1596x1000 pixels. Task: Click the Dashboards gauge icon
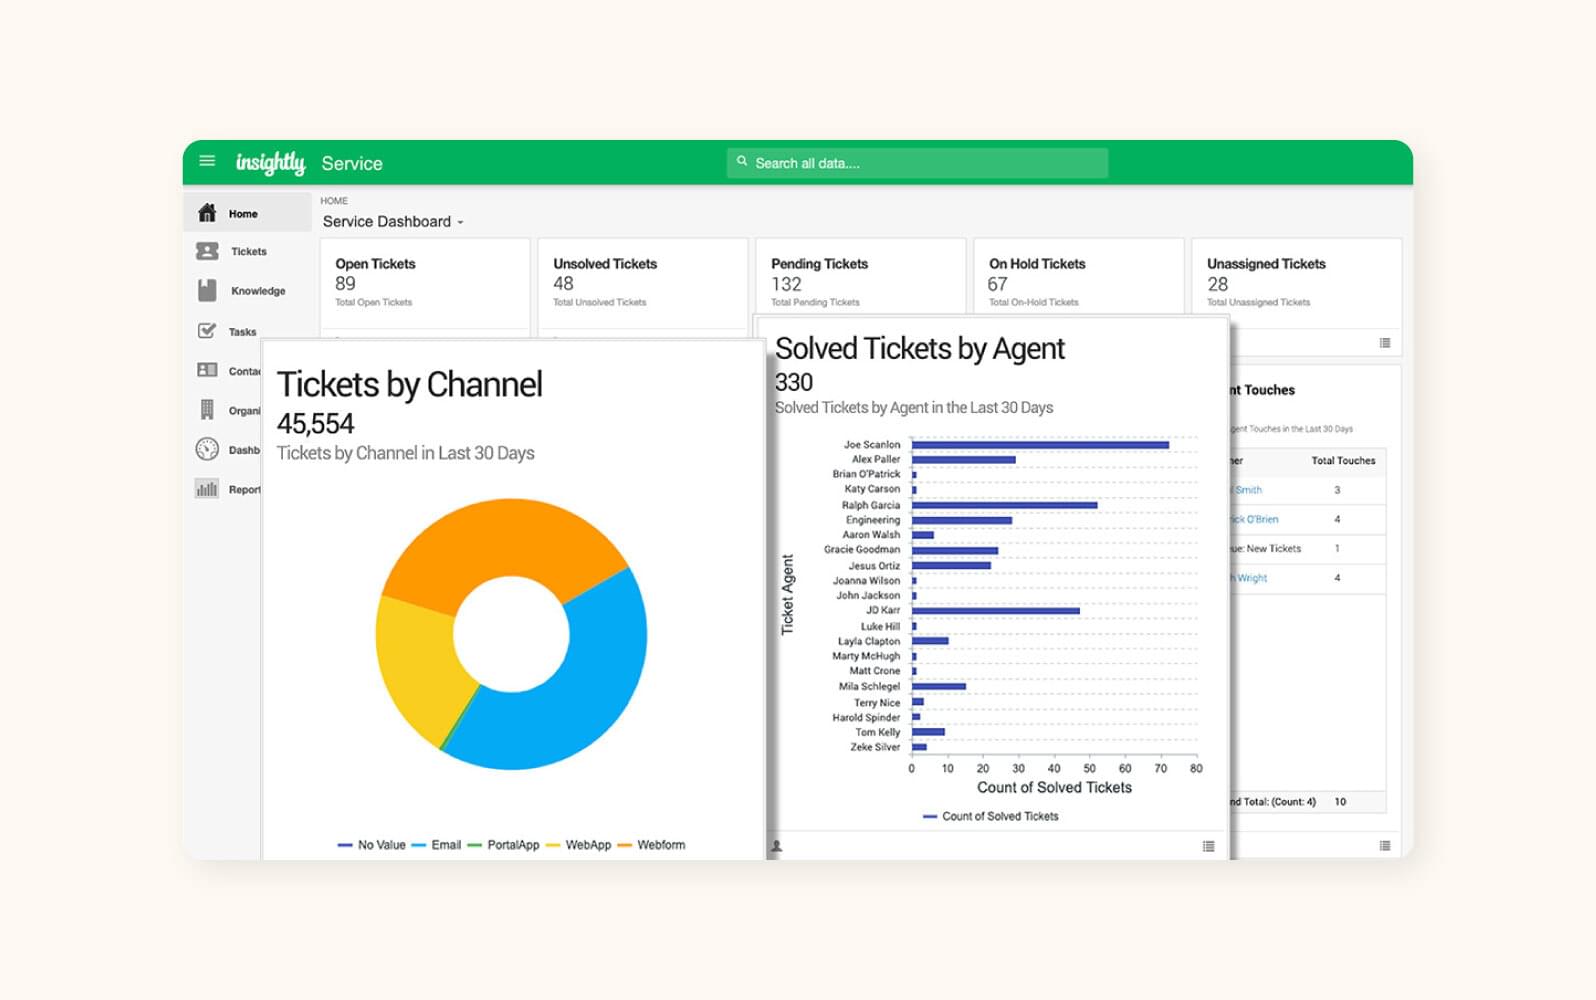[207, 449]
